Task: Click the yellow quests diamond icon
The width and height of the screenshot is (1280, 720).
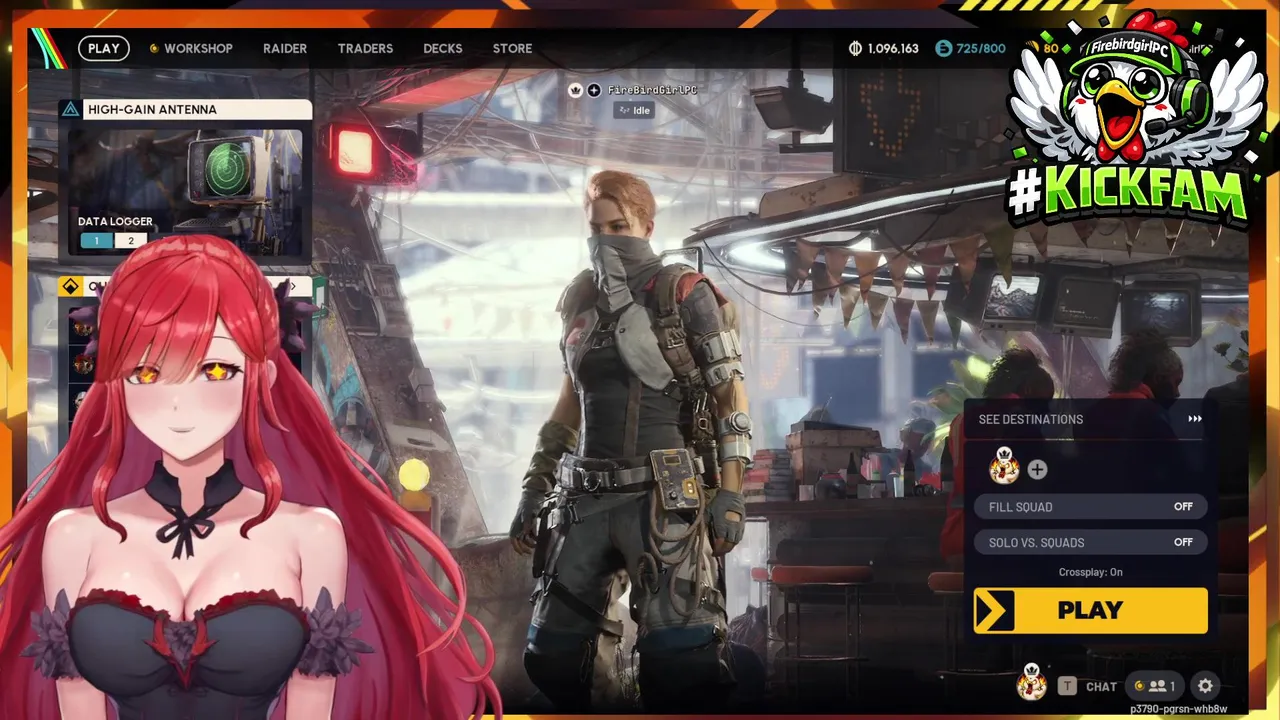Action: coord(70,286)
